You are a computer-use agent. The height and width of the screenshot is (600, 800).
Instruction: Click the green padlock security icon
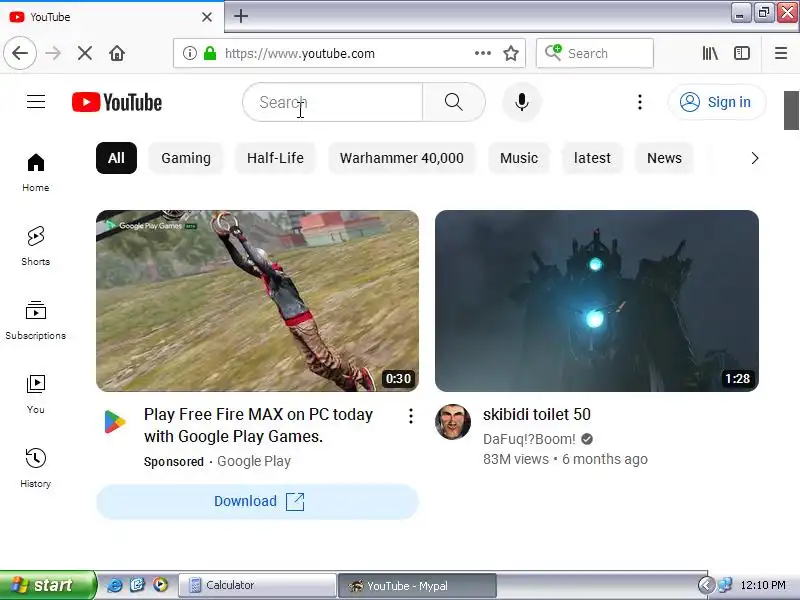pyautogui.click(x=210, y=53)
